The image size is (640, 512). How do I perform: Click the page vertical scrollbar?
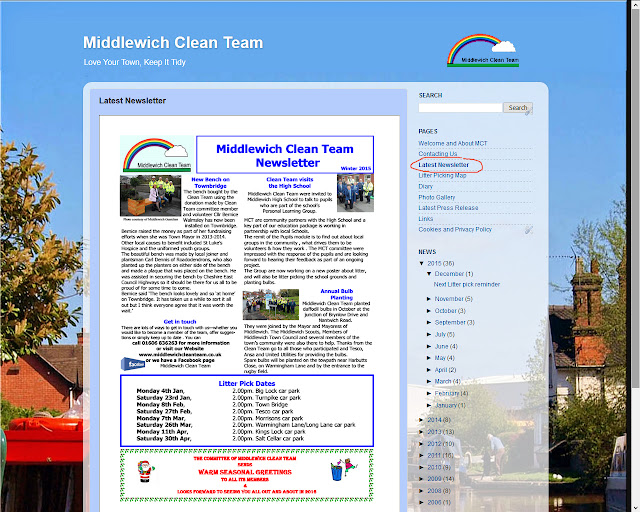pos(635,198)
